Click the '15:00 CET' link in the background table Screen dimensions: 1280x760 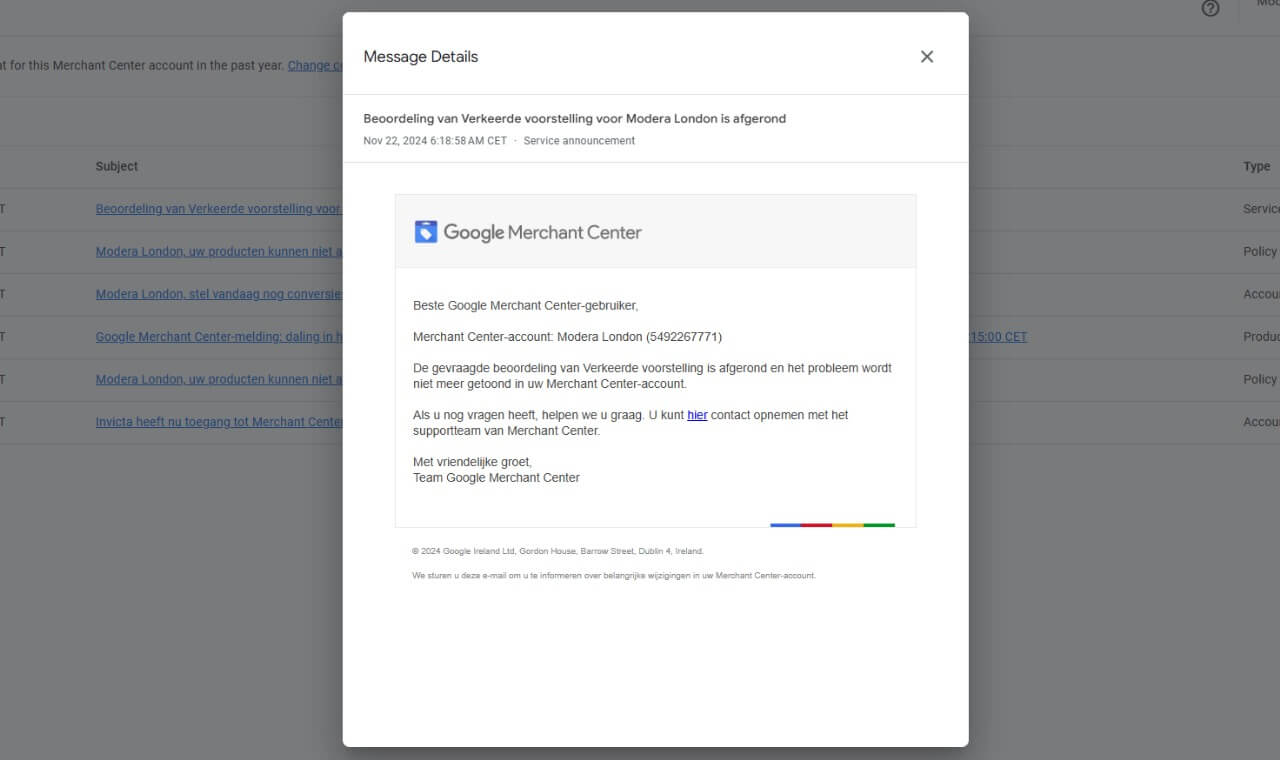tap(998, 337)
